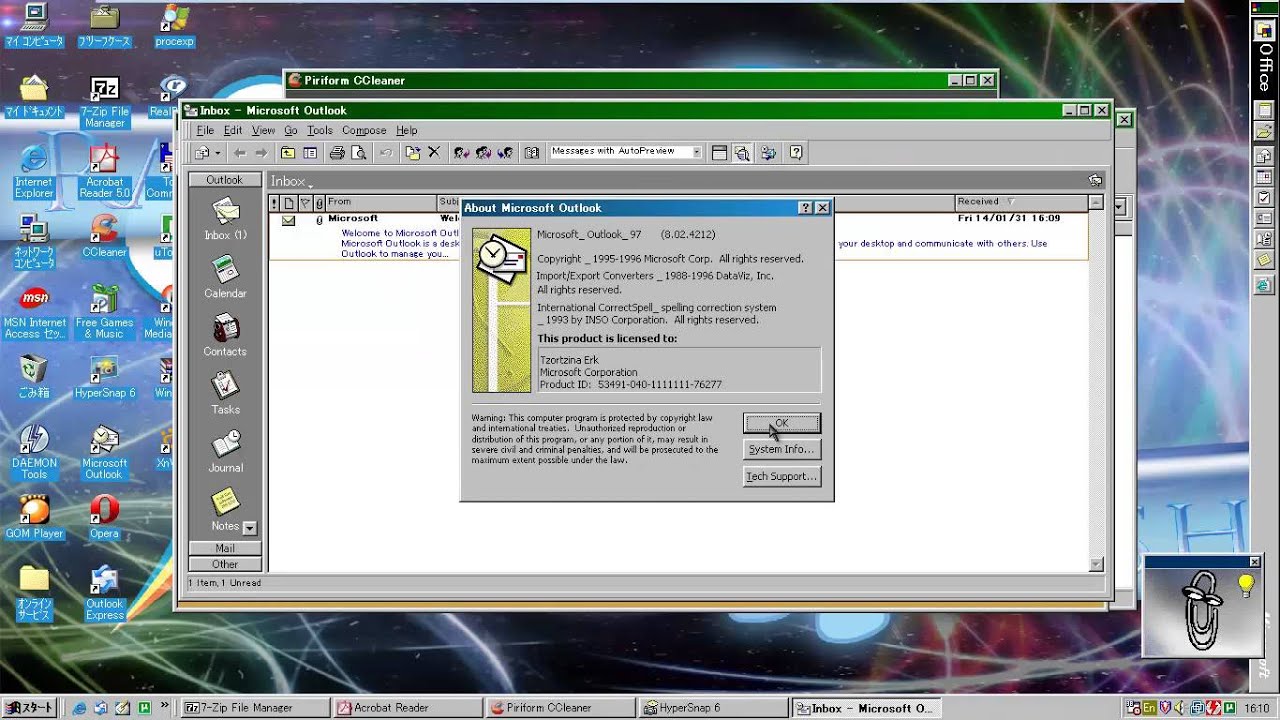Click the Outlook bar scroll-down arrow
The image size is (1280, 720).
click(x=250, y=528)
